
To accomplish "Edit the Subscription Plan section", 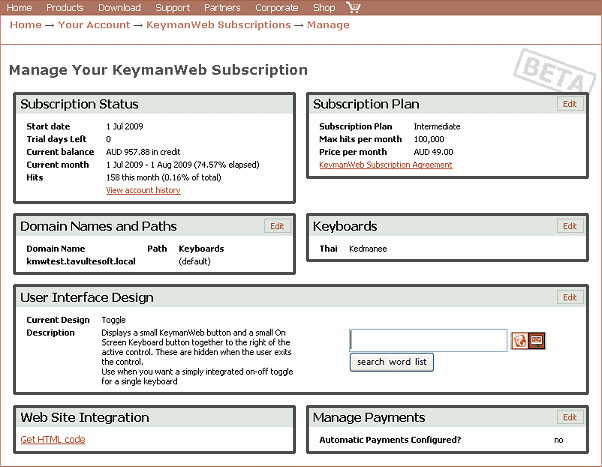I will (570, 104).
